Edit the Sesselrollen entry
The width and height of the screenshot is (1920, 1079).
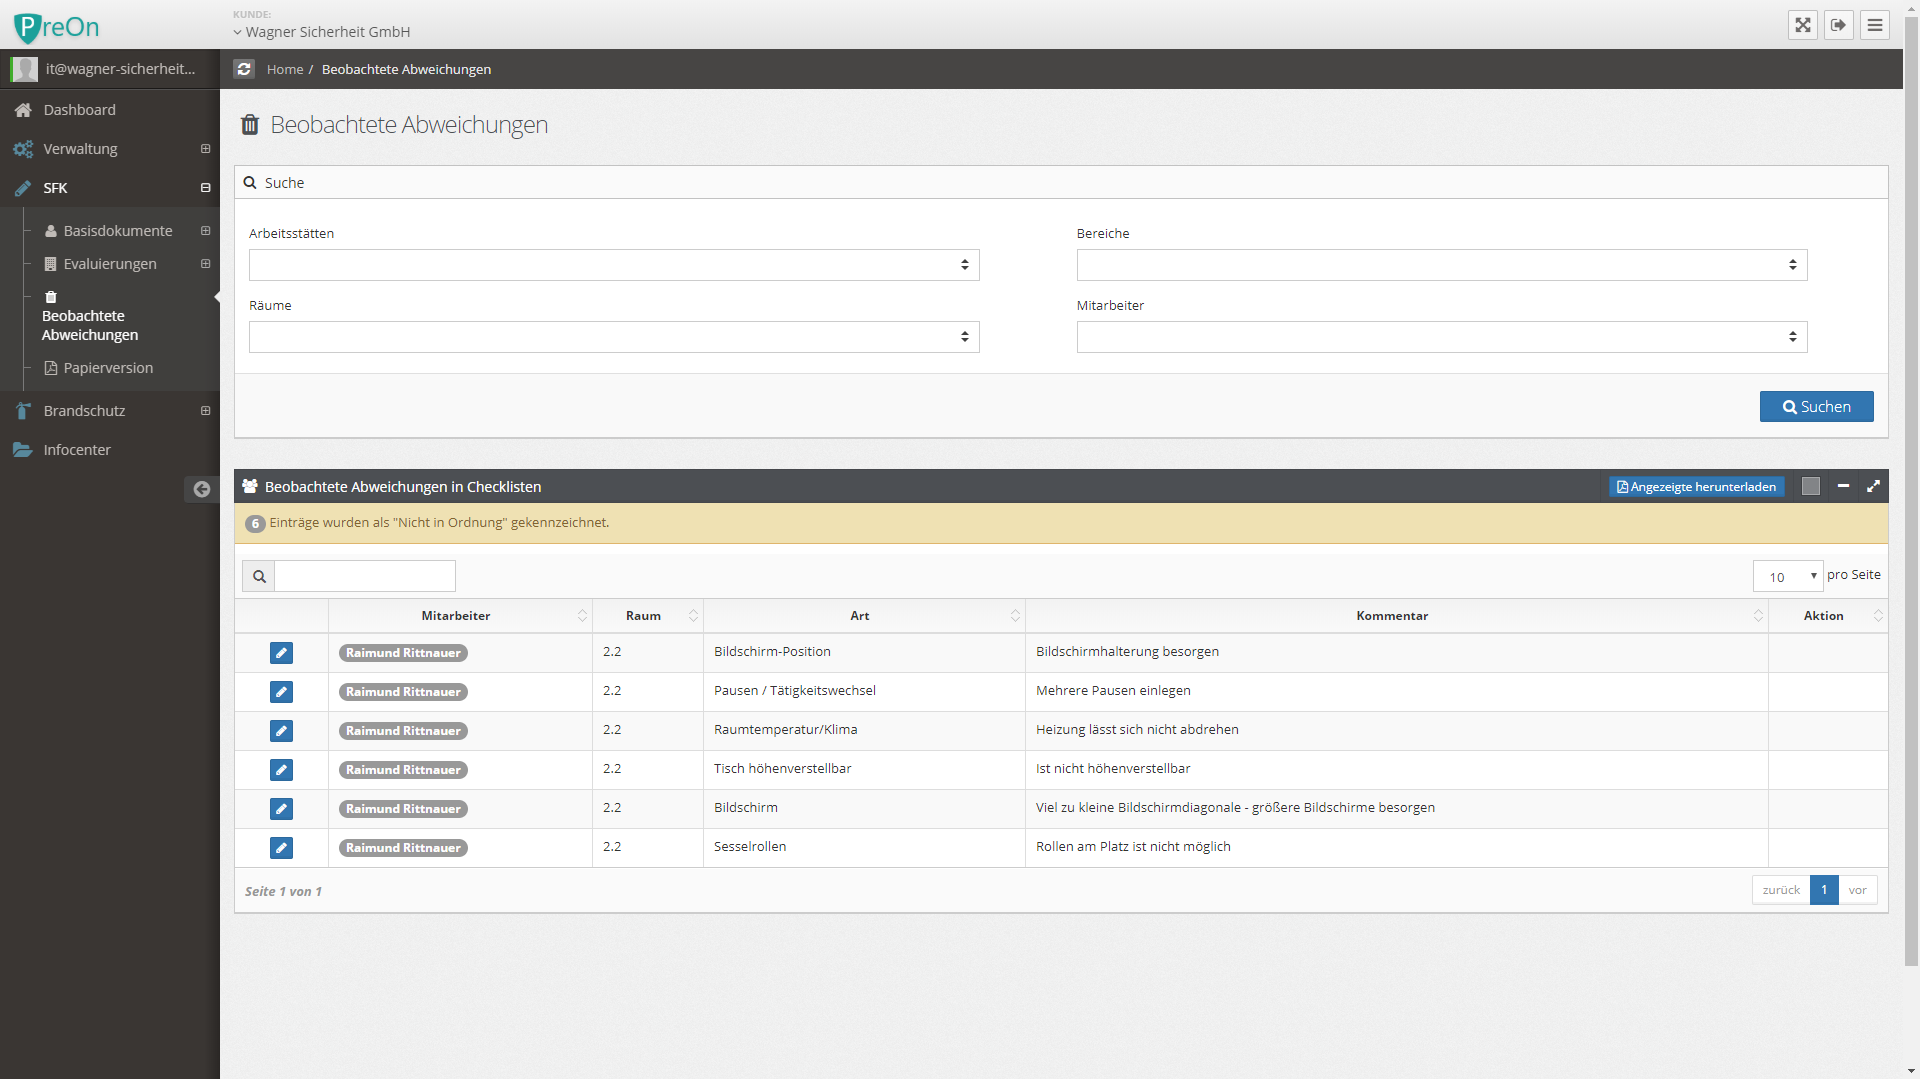point(281,848)
